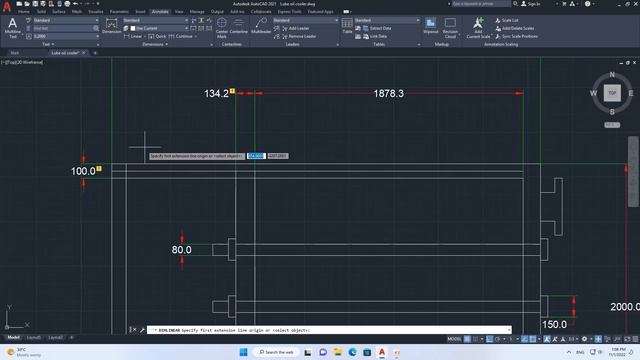Select the Multileader tool
This screenshot has width=640, height=360.
click(261, 26)
